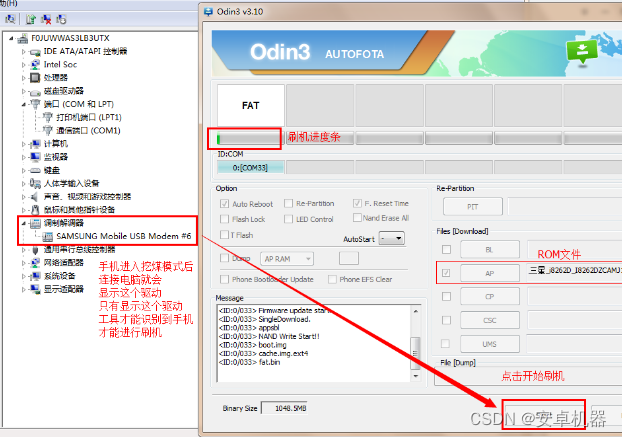Click the FAT flashing progress bar
622x437 pixels.
[250, 139]
